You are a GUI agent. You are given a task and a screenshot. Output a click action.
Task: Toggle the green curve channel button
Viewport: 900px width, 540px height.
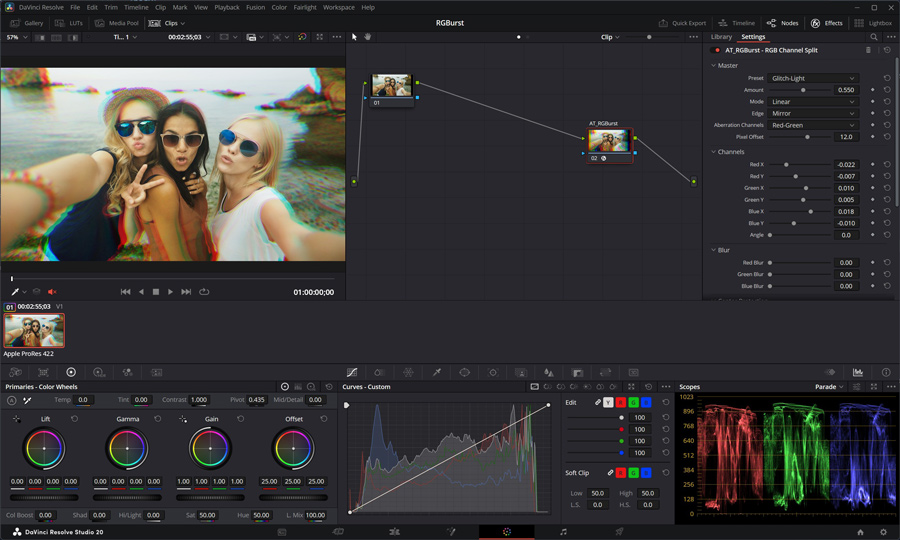click(x=633, y=403)
